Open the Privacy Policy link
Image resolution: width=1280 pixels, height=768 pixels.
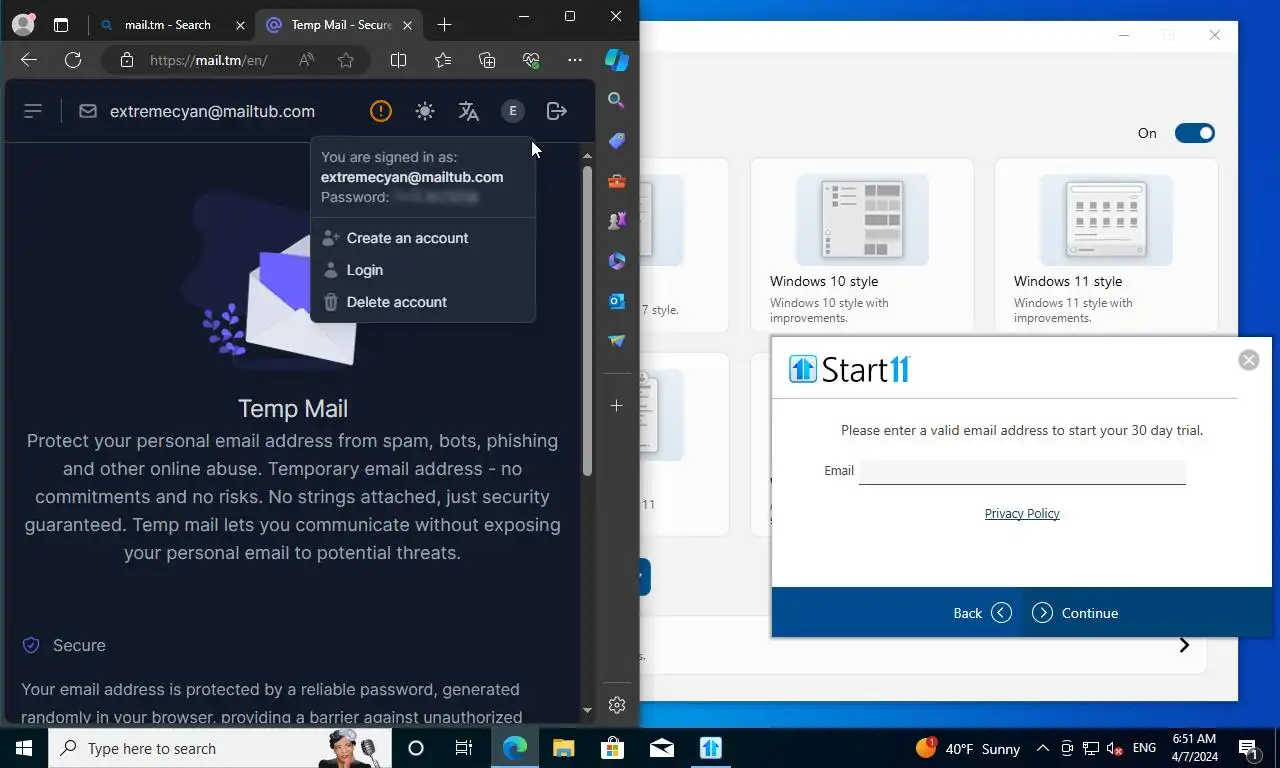click(1022, 513)
